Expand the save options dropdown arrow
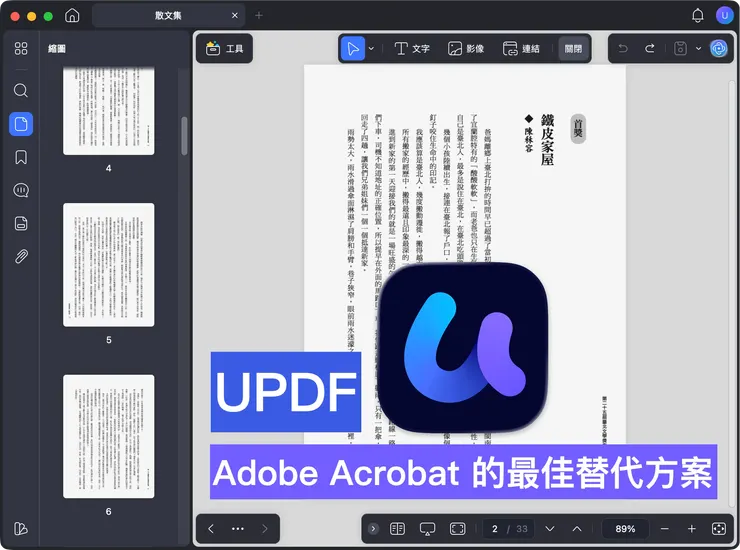The height and width of the screenshot is (550, 740). tap(698, 48)
